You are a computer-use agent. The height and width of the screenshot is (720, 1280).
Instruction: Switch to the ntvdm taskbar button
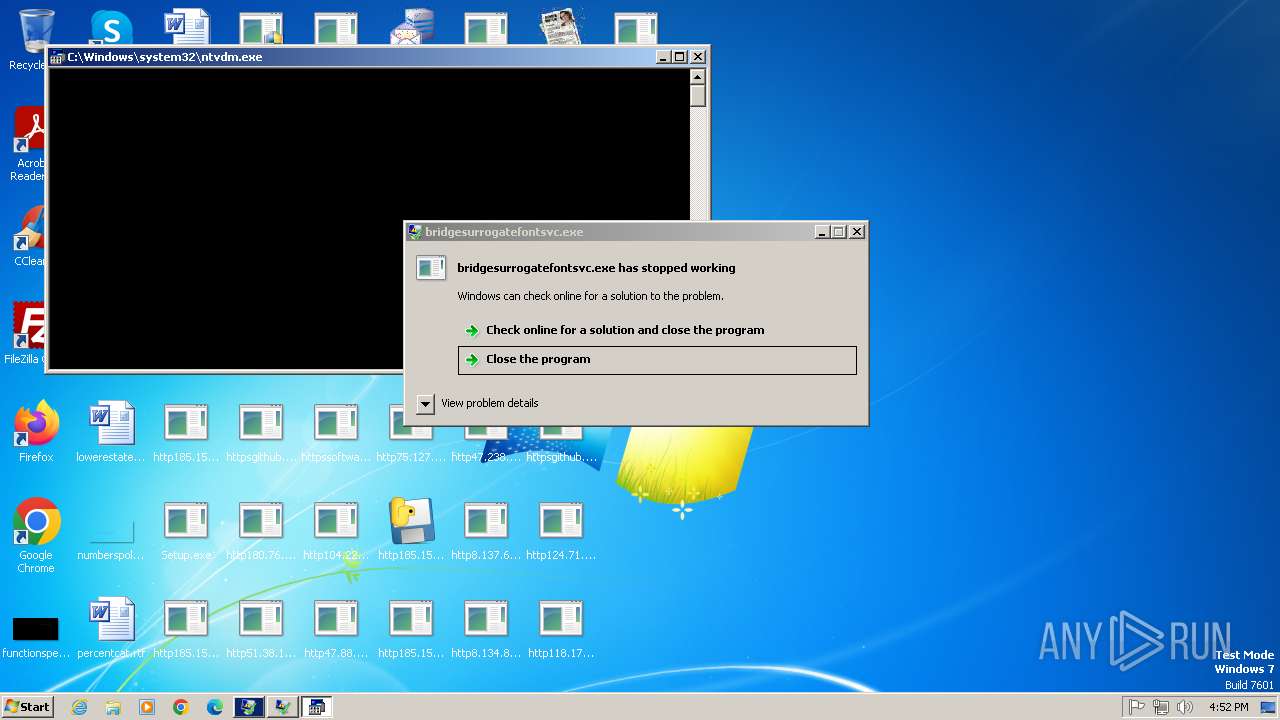[317, 707]
